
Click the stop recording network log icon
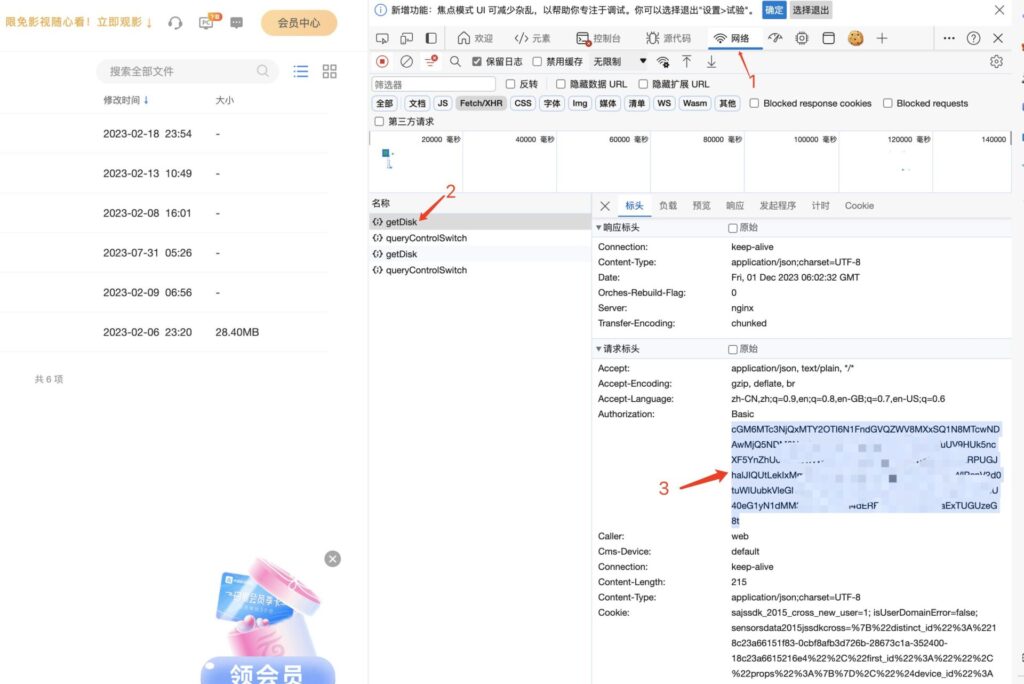pyautogui.click(x=382, y=61)
